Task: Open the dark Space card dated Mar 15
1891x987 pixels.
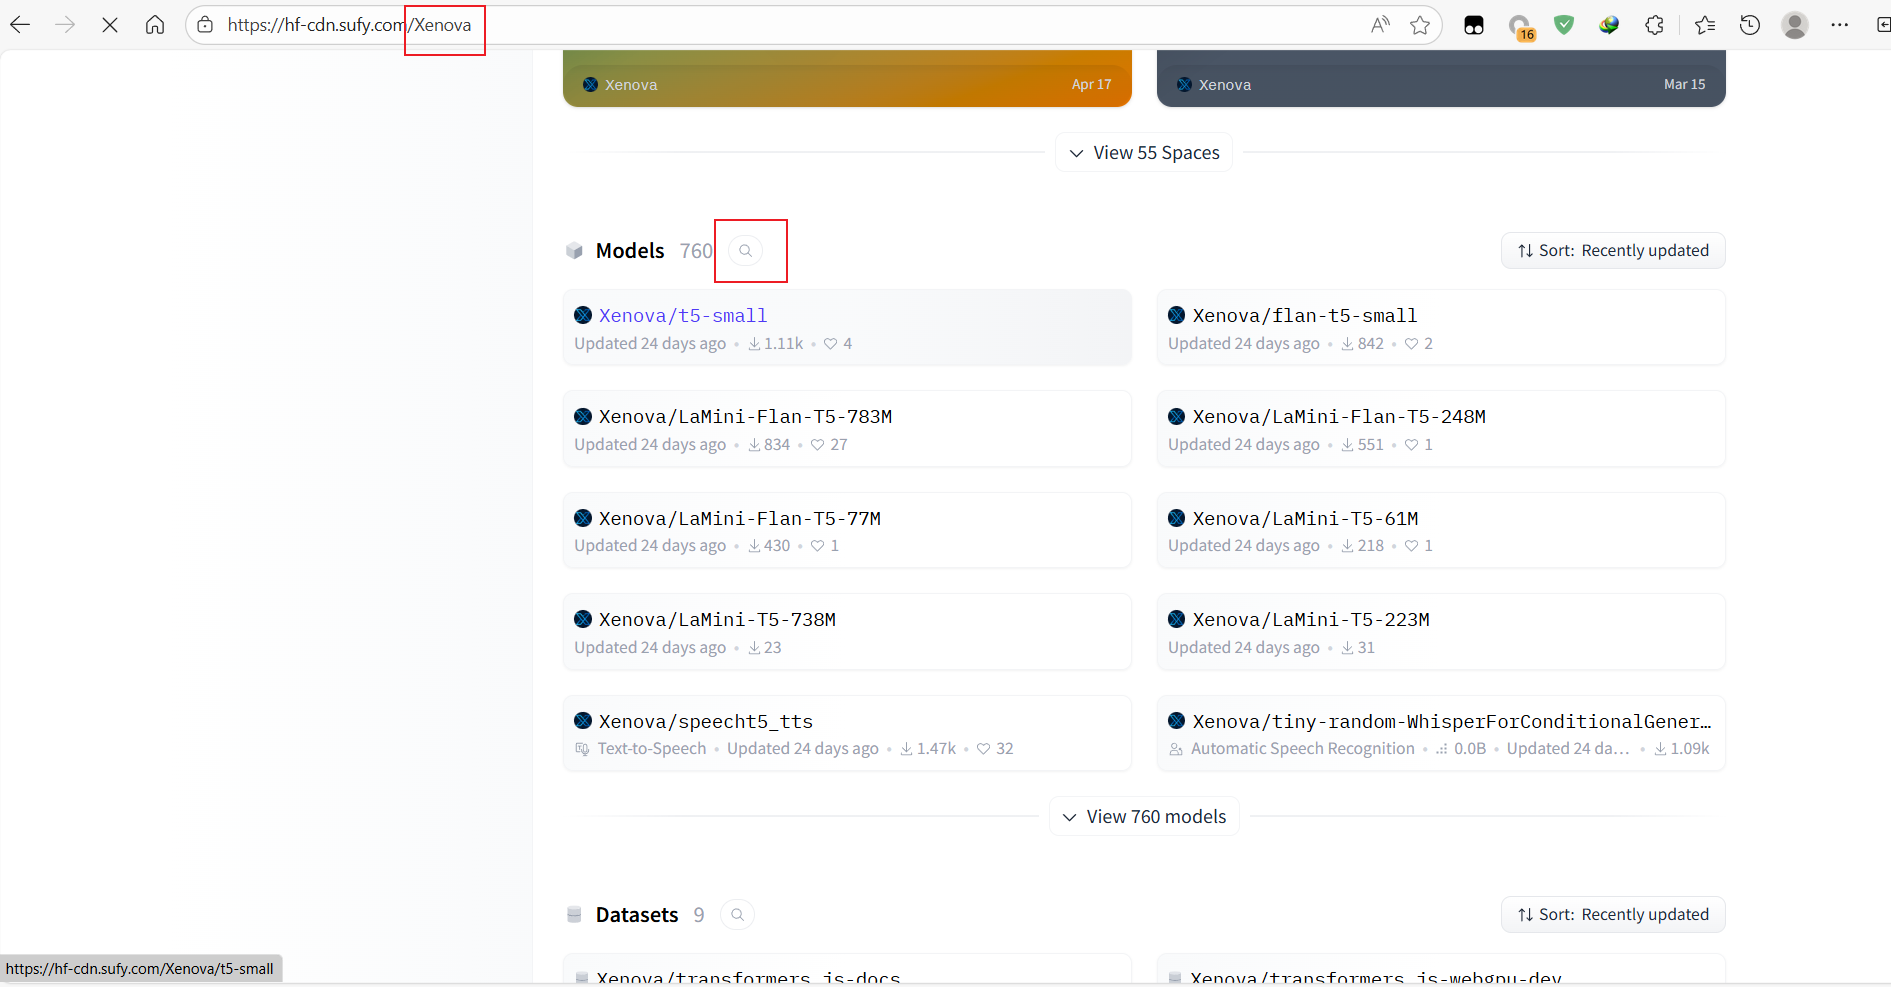Action: pyautogui.click(x=1441, y=79)
